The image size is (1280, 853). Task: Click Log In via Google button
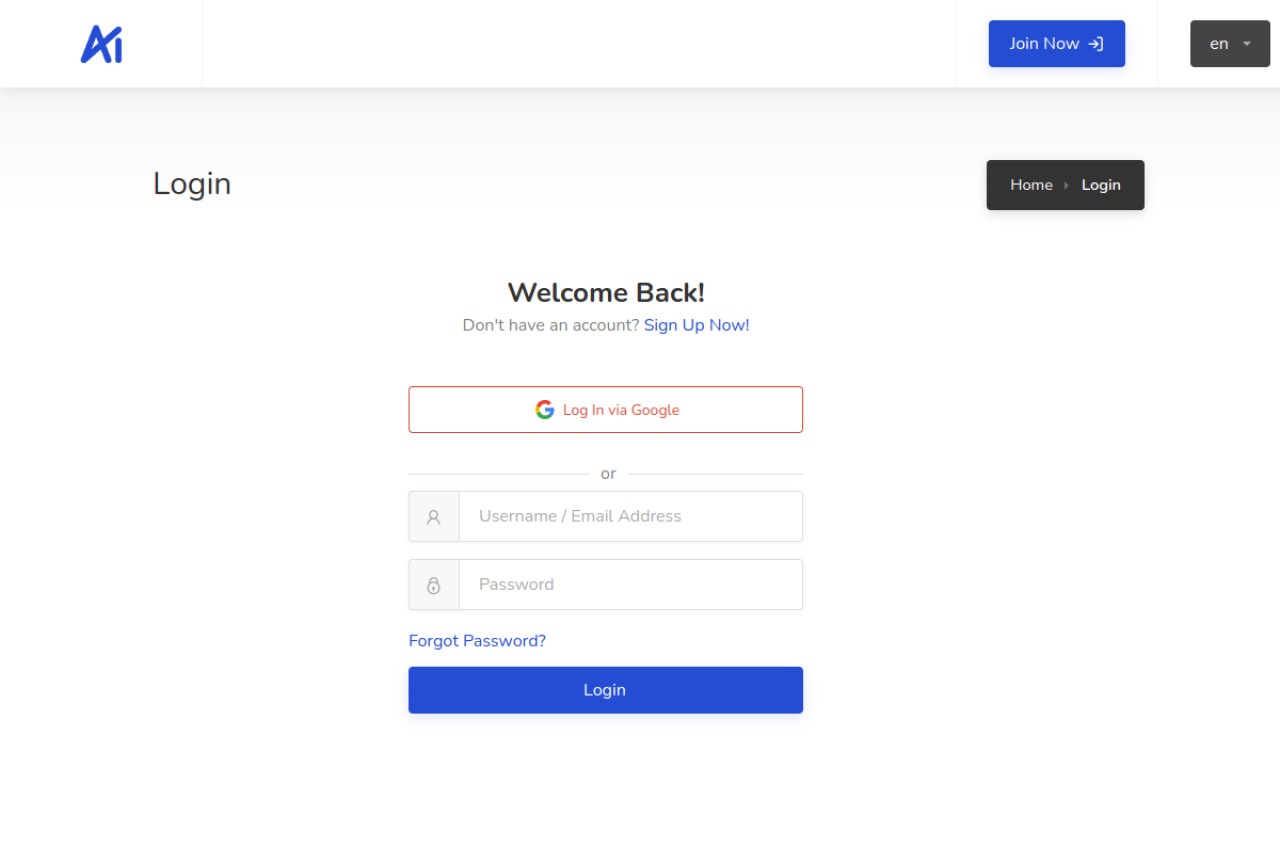605,409
